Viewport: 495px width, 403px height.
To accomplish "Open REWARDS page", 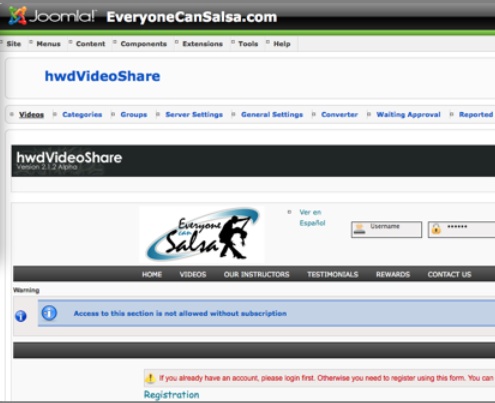I will tap(393, 274).
